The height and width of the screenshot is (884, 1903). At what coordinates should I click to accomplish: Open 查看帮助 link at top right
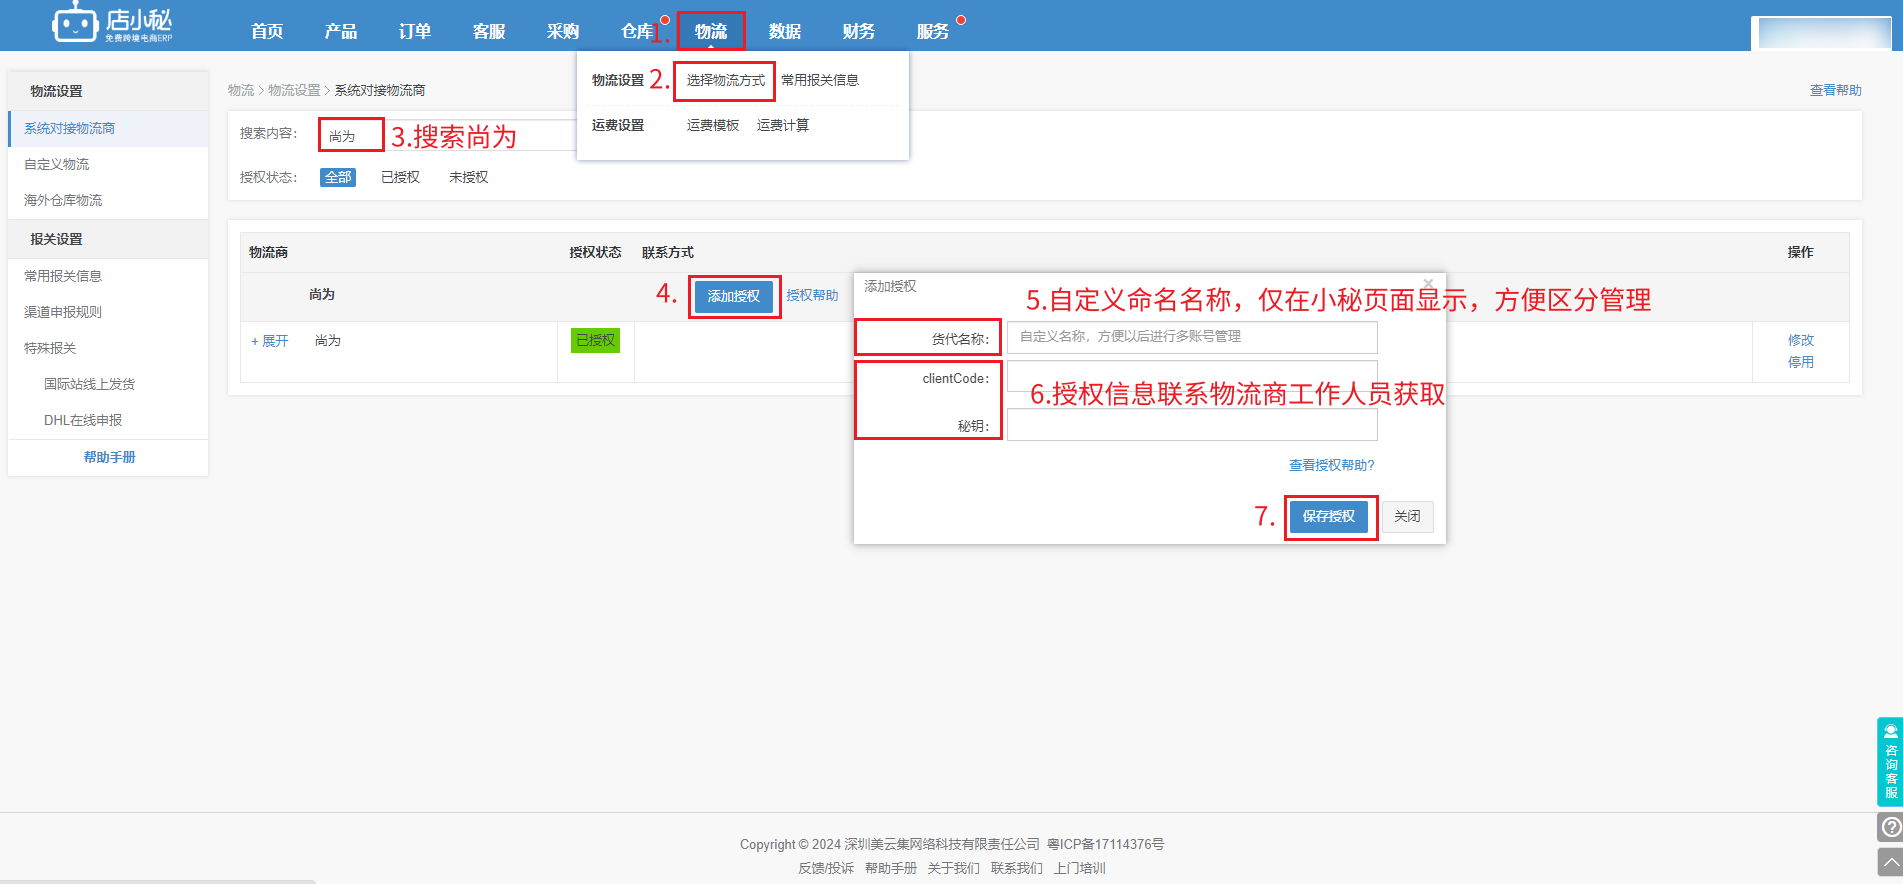1835,90
